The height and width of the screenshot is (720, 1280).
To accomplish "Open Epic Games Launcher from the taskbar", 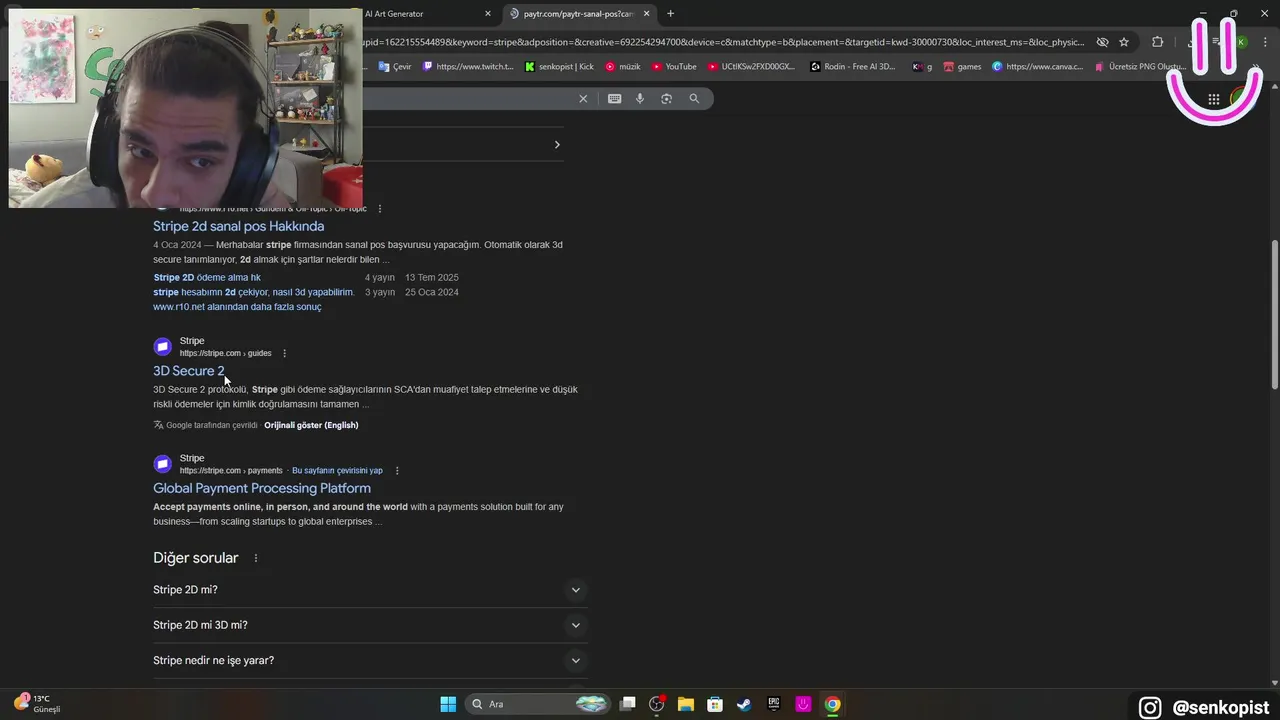I will click(x=773, y=704).
